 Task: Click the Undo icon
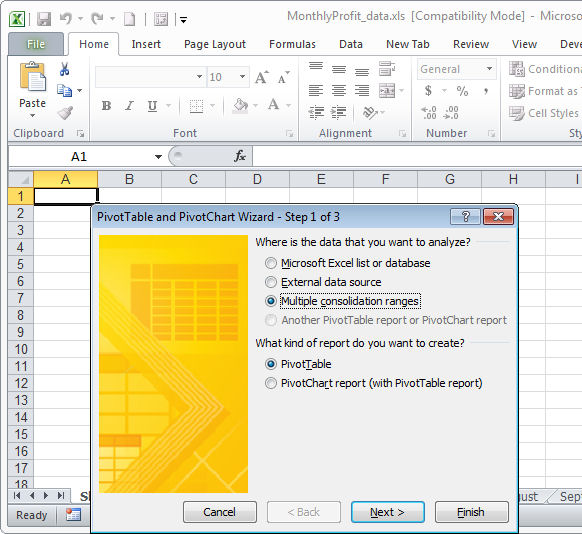coord(66,18)
